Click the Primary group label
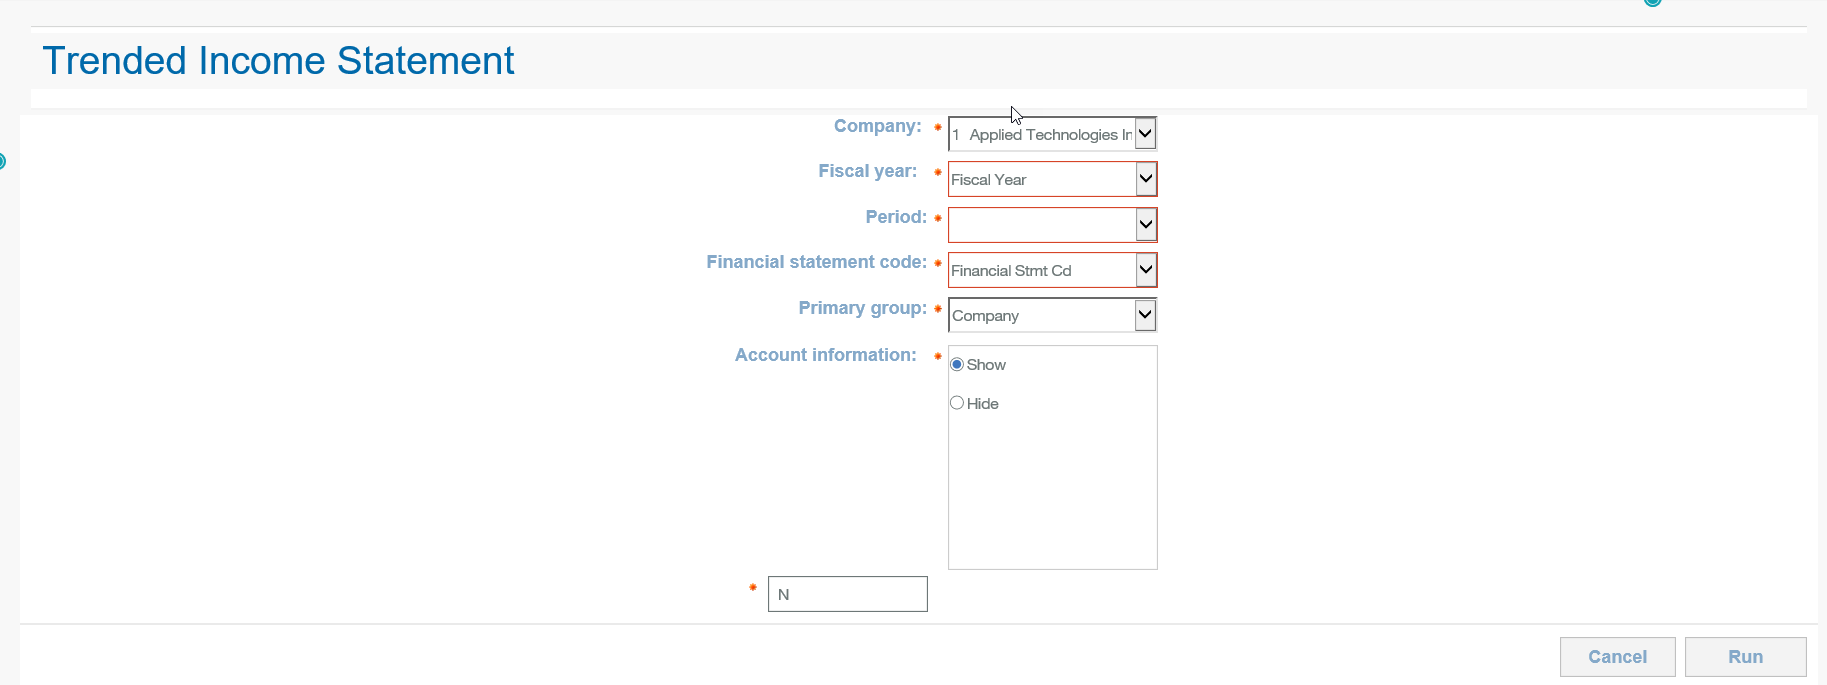 862,308
